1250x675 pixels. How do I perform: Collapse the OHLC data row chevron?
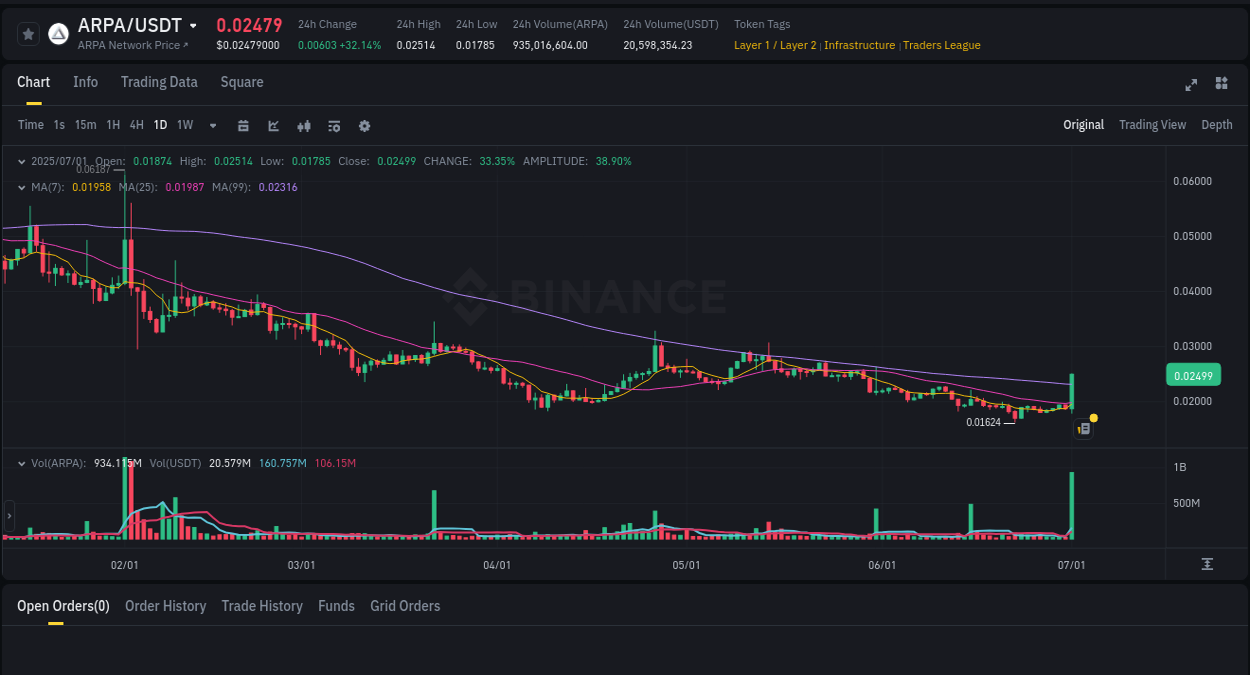coord(22,160)
